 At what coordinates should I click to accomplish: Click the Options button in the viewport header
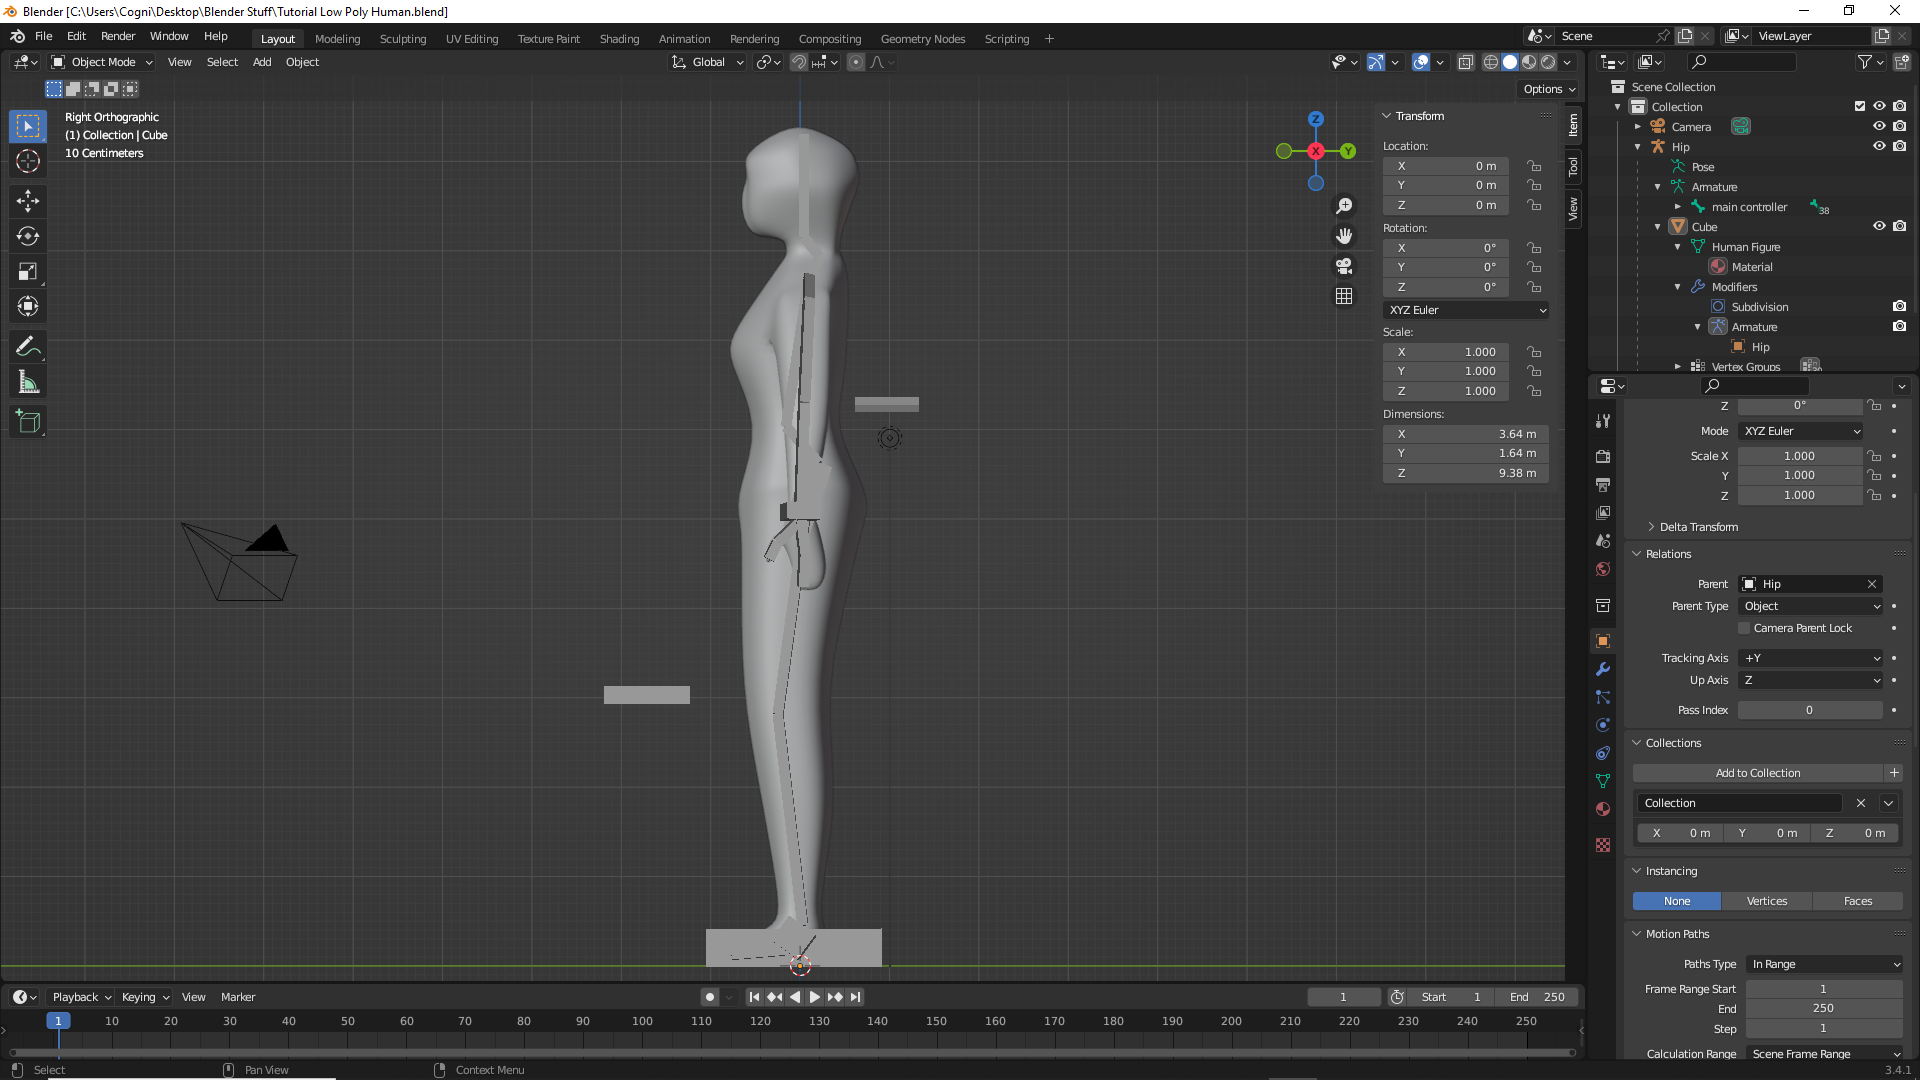coord(1547,89)
